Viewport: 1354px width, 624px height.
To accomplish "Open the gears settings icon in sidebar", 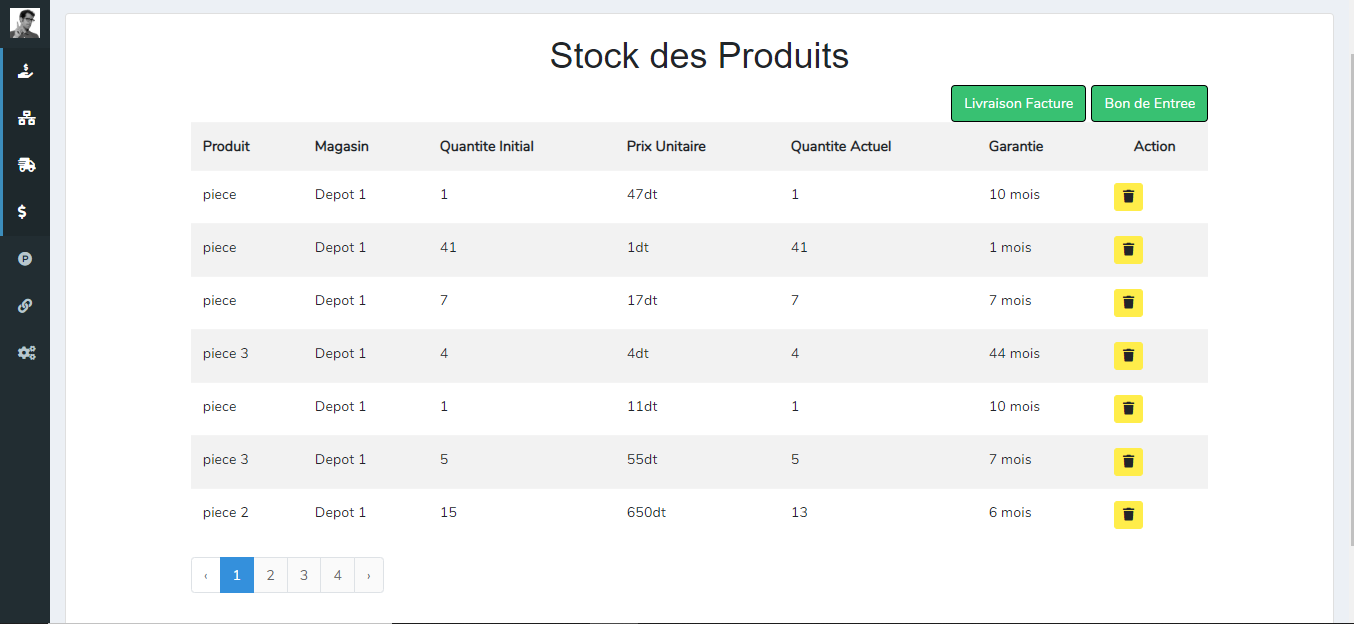I will coord(26,352).
